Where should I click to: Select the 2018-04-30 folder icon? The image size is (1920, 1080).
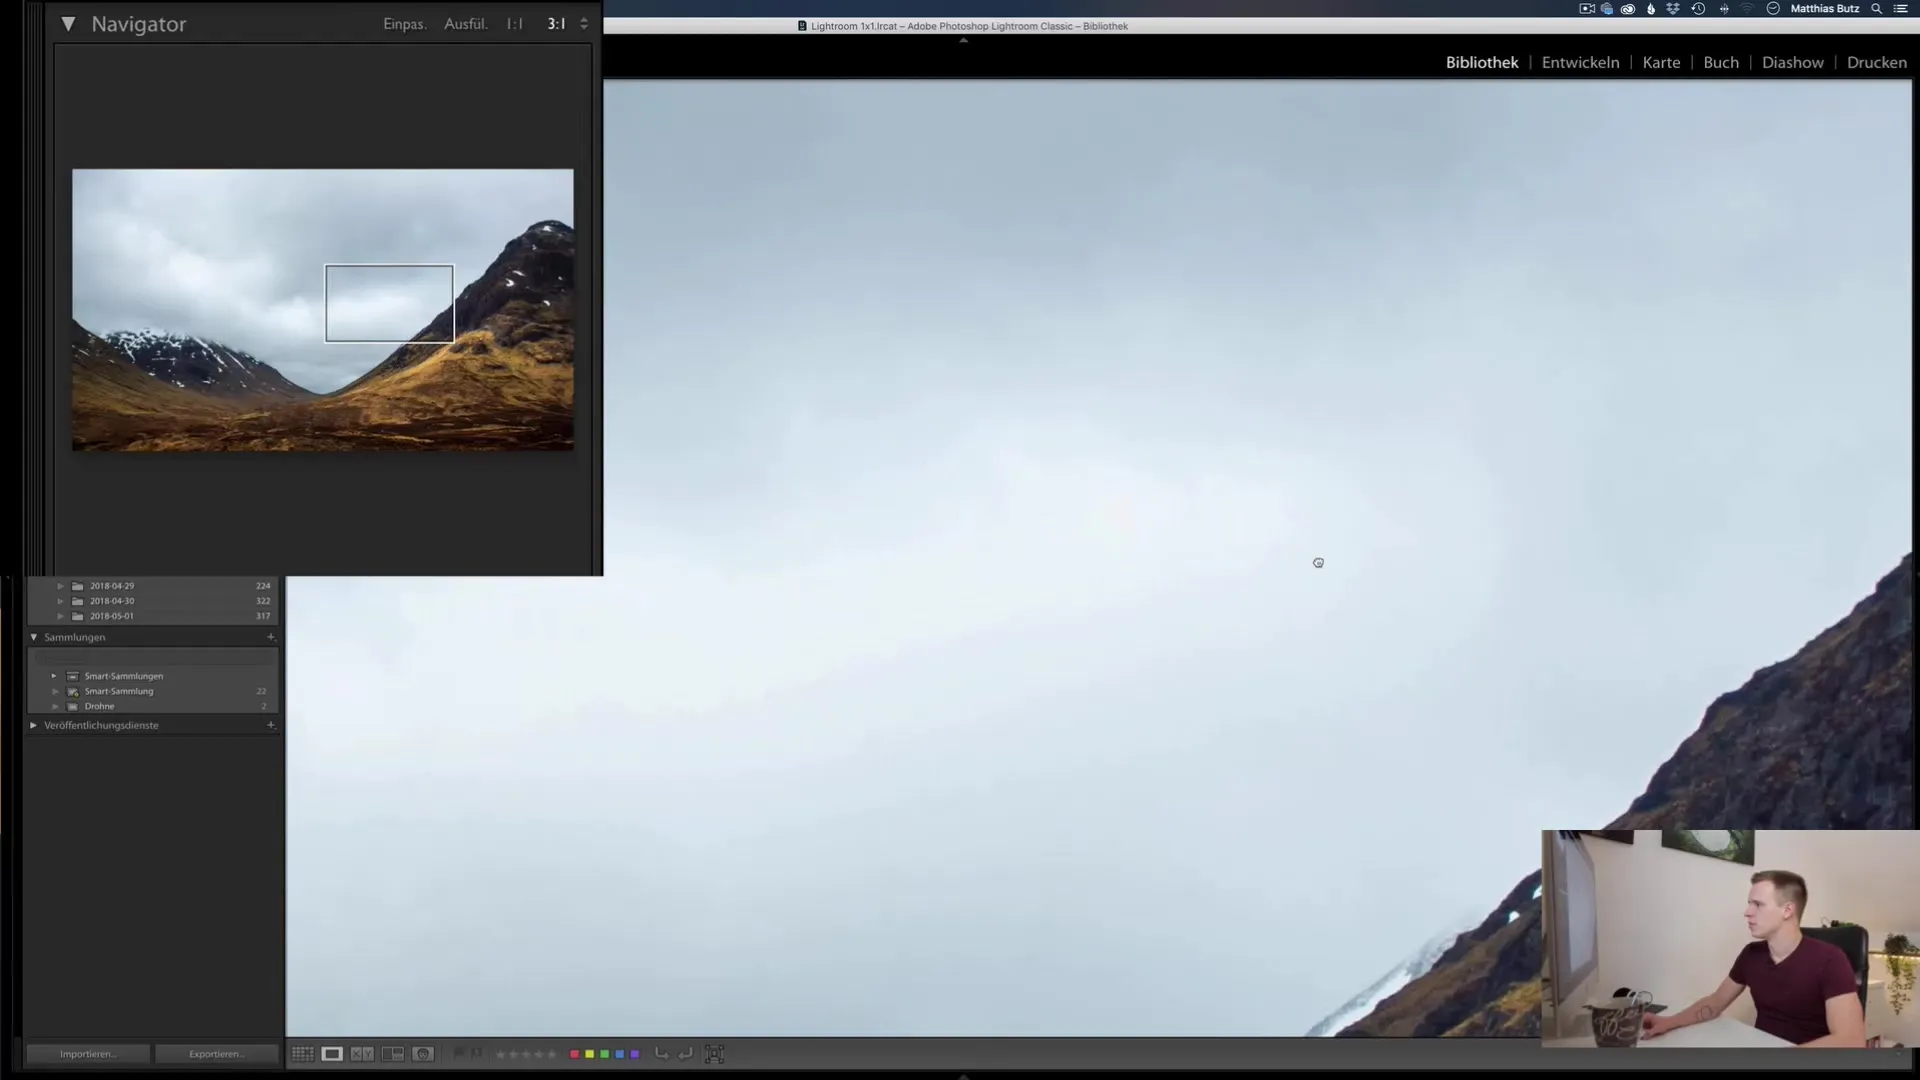[78, 601]
